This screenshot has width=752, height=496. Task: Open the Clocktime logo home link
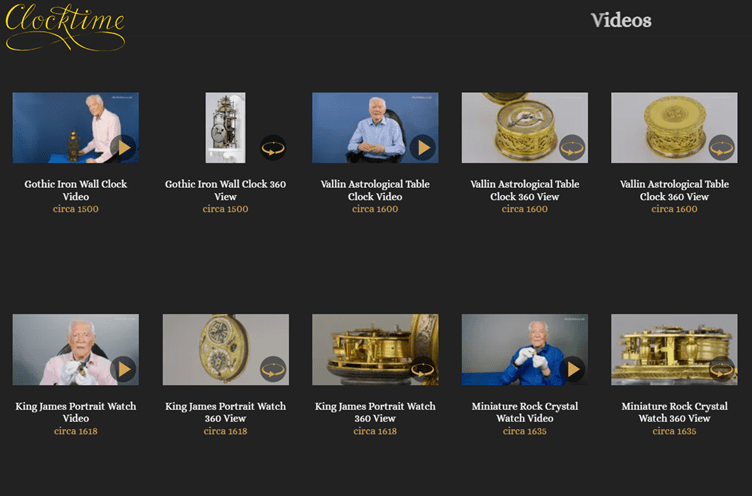point(65,27)
